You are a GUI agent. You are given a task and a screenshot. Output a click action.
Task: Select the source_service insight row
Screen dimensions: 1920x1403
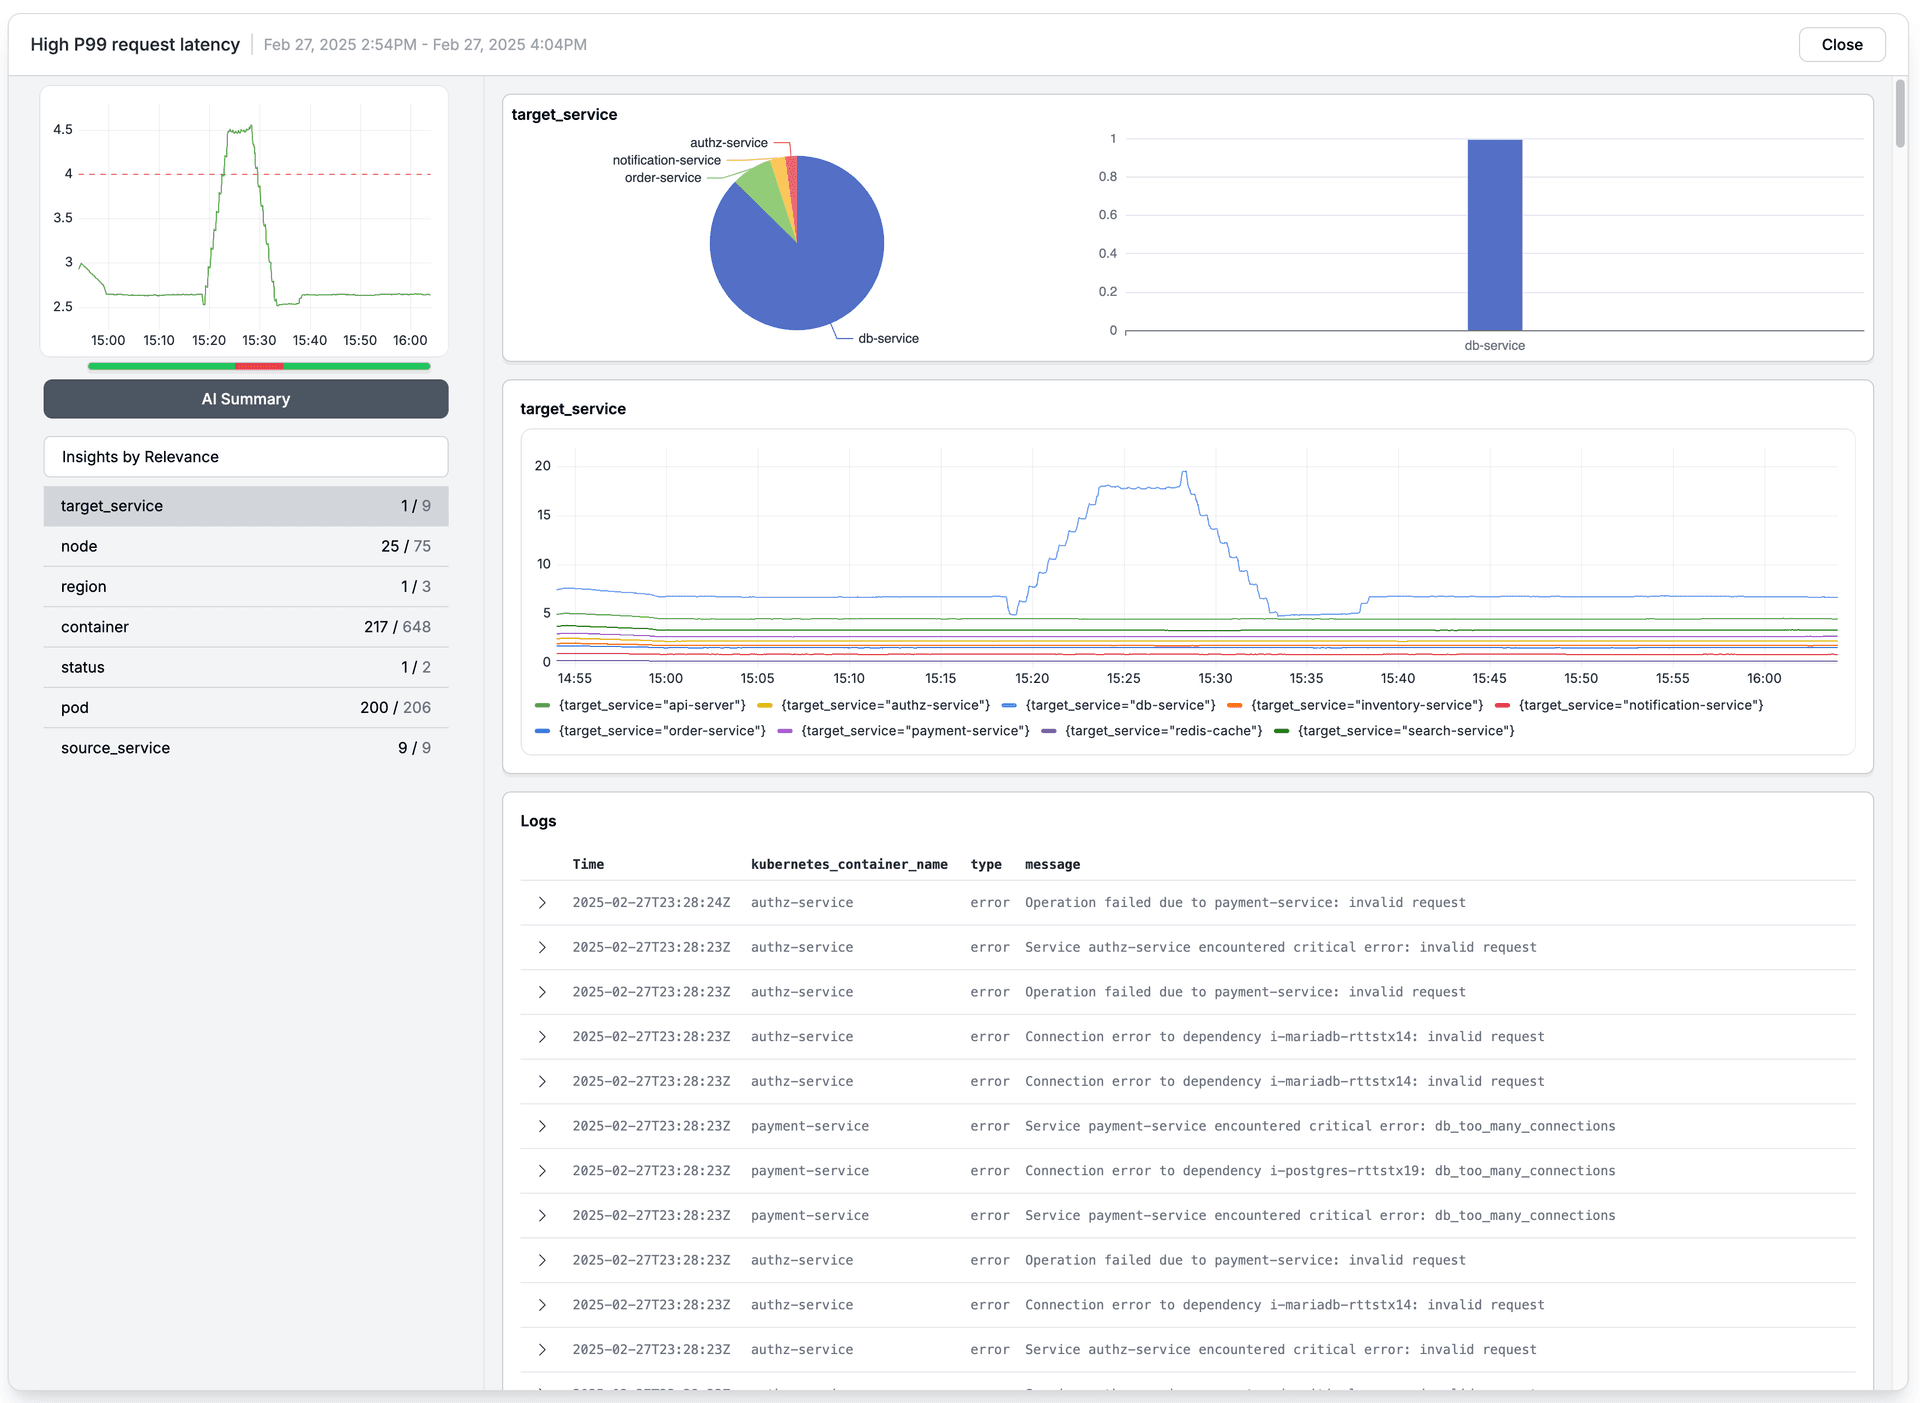[246, 748]
